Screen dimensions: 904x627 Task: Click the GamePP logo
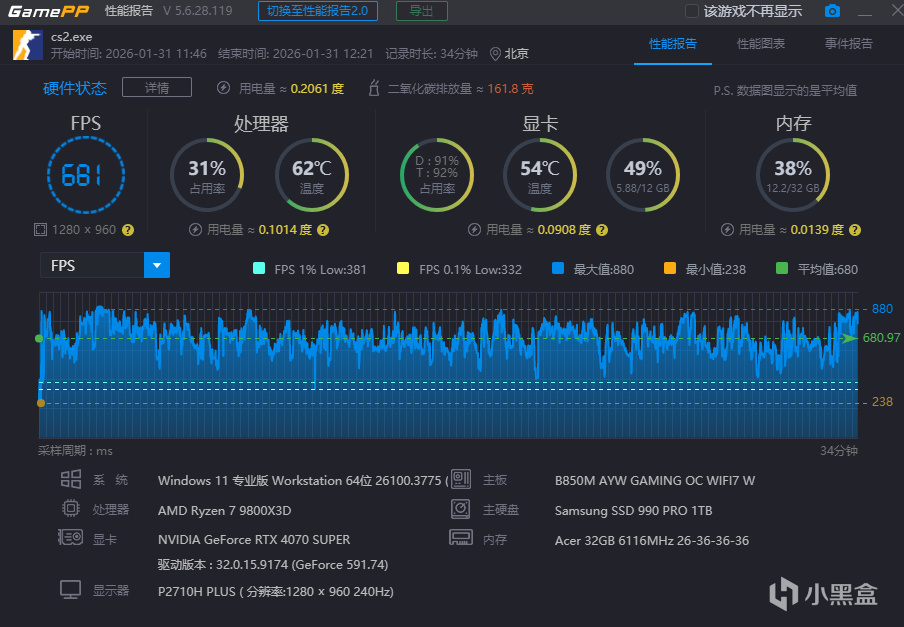pyautogui.click(x=48, y=11)
